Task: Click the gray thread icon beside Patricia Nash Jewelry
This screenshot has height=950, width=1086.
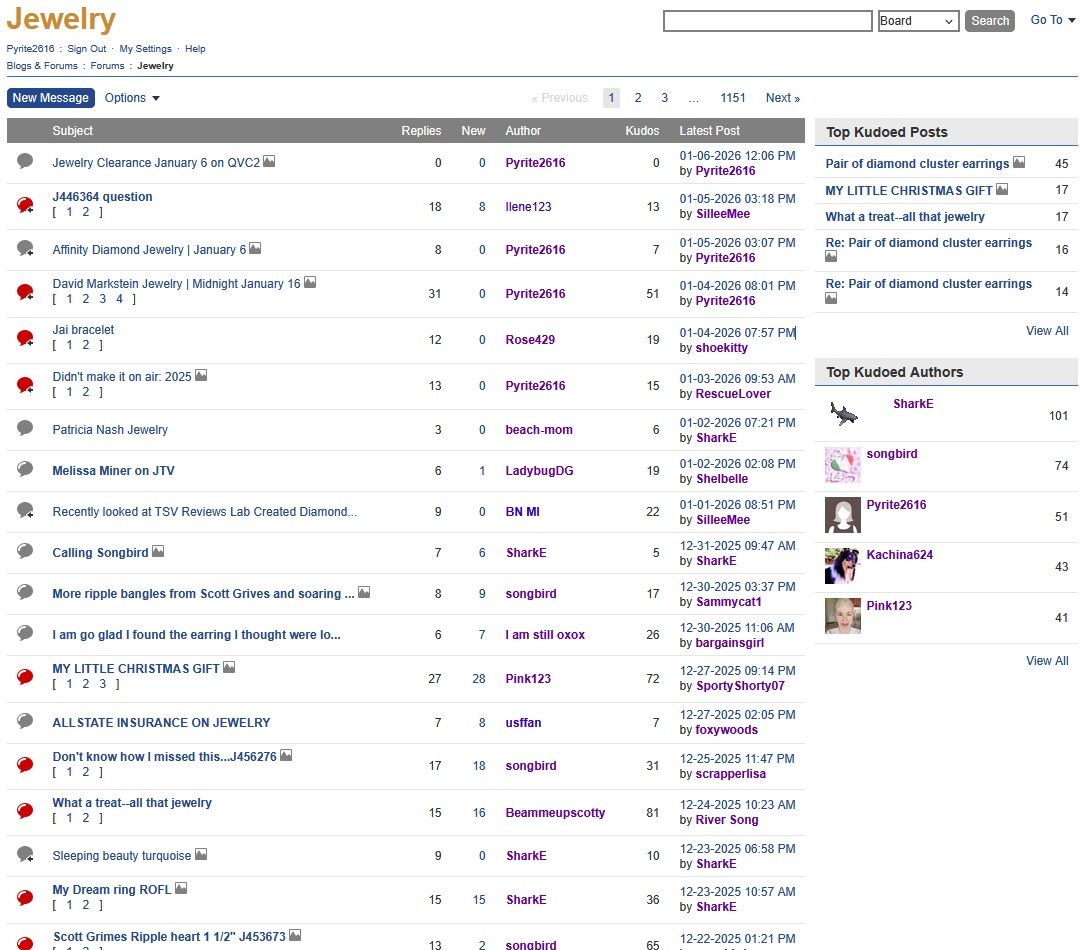Action: [25, 429]
